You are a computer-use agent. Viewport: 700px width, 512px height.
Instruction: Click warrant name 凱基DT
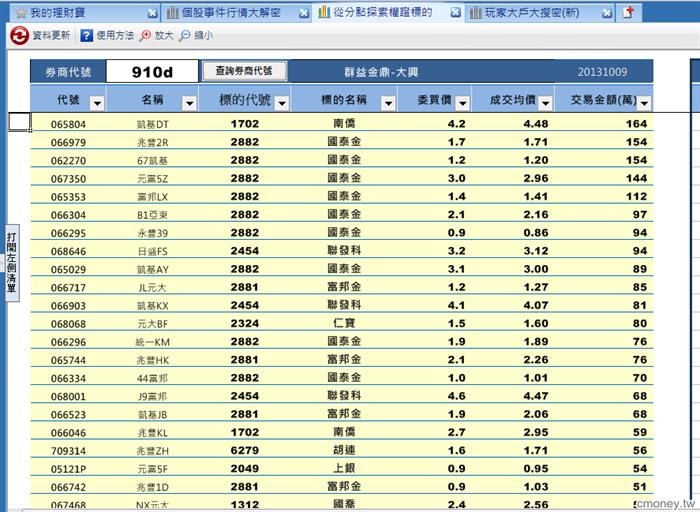[153, 125]
